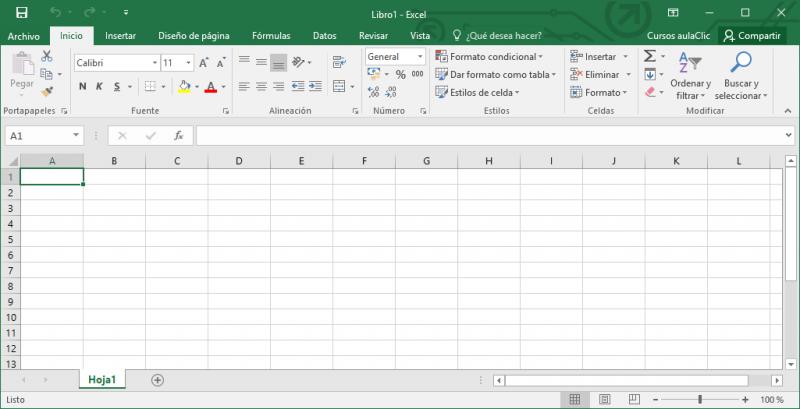Switch to the Insertar tab
The width and height of the screenshot is (800, 409).
120,35
